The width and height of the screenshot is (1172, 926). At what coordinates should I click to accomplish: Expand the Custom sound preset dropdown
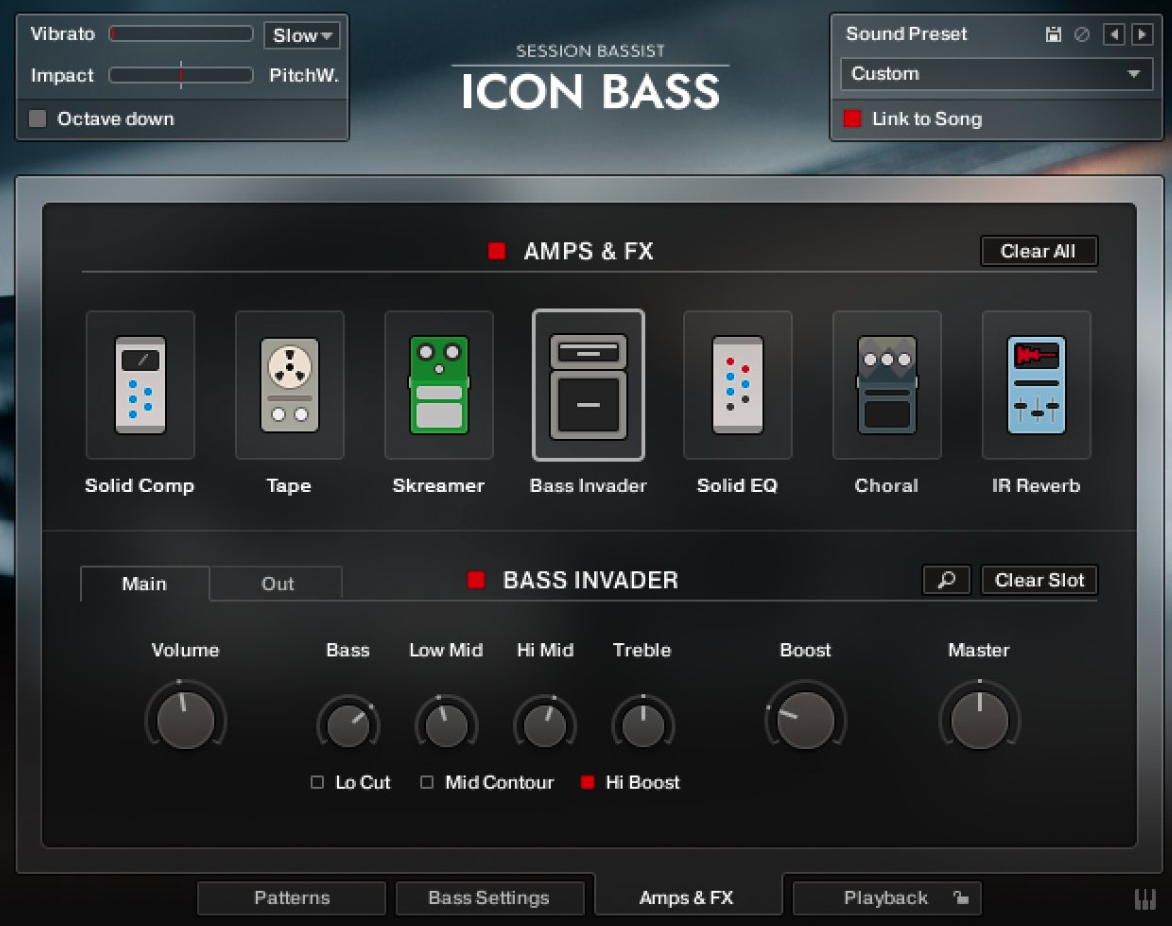pos(996,74)
